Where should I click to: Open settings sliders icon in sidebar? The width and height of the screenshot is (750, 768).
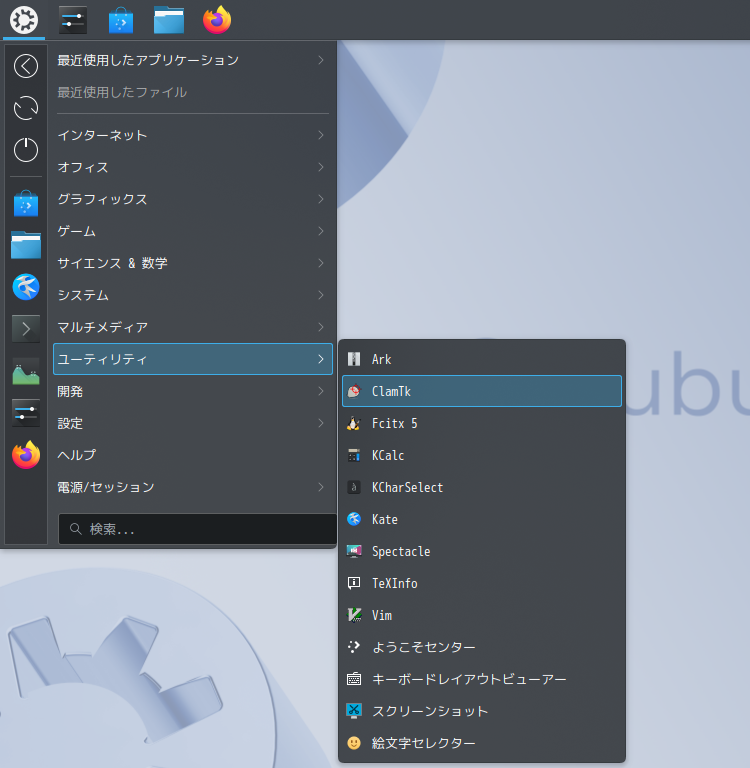[x=26, y=413]
